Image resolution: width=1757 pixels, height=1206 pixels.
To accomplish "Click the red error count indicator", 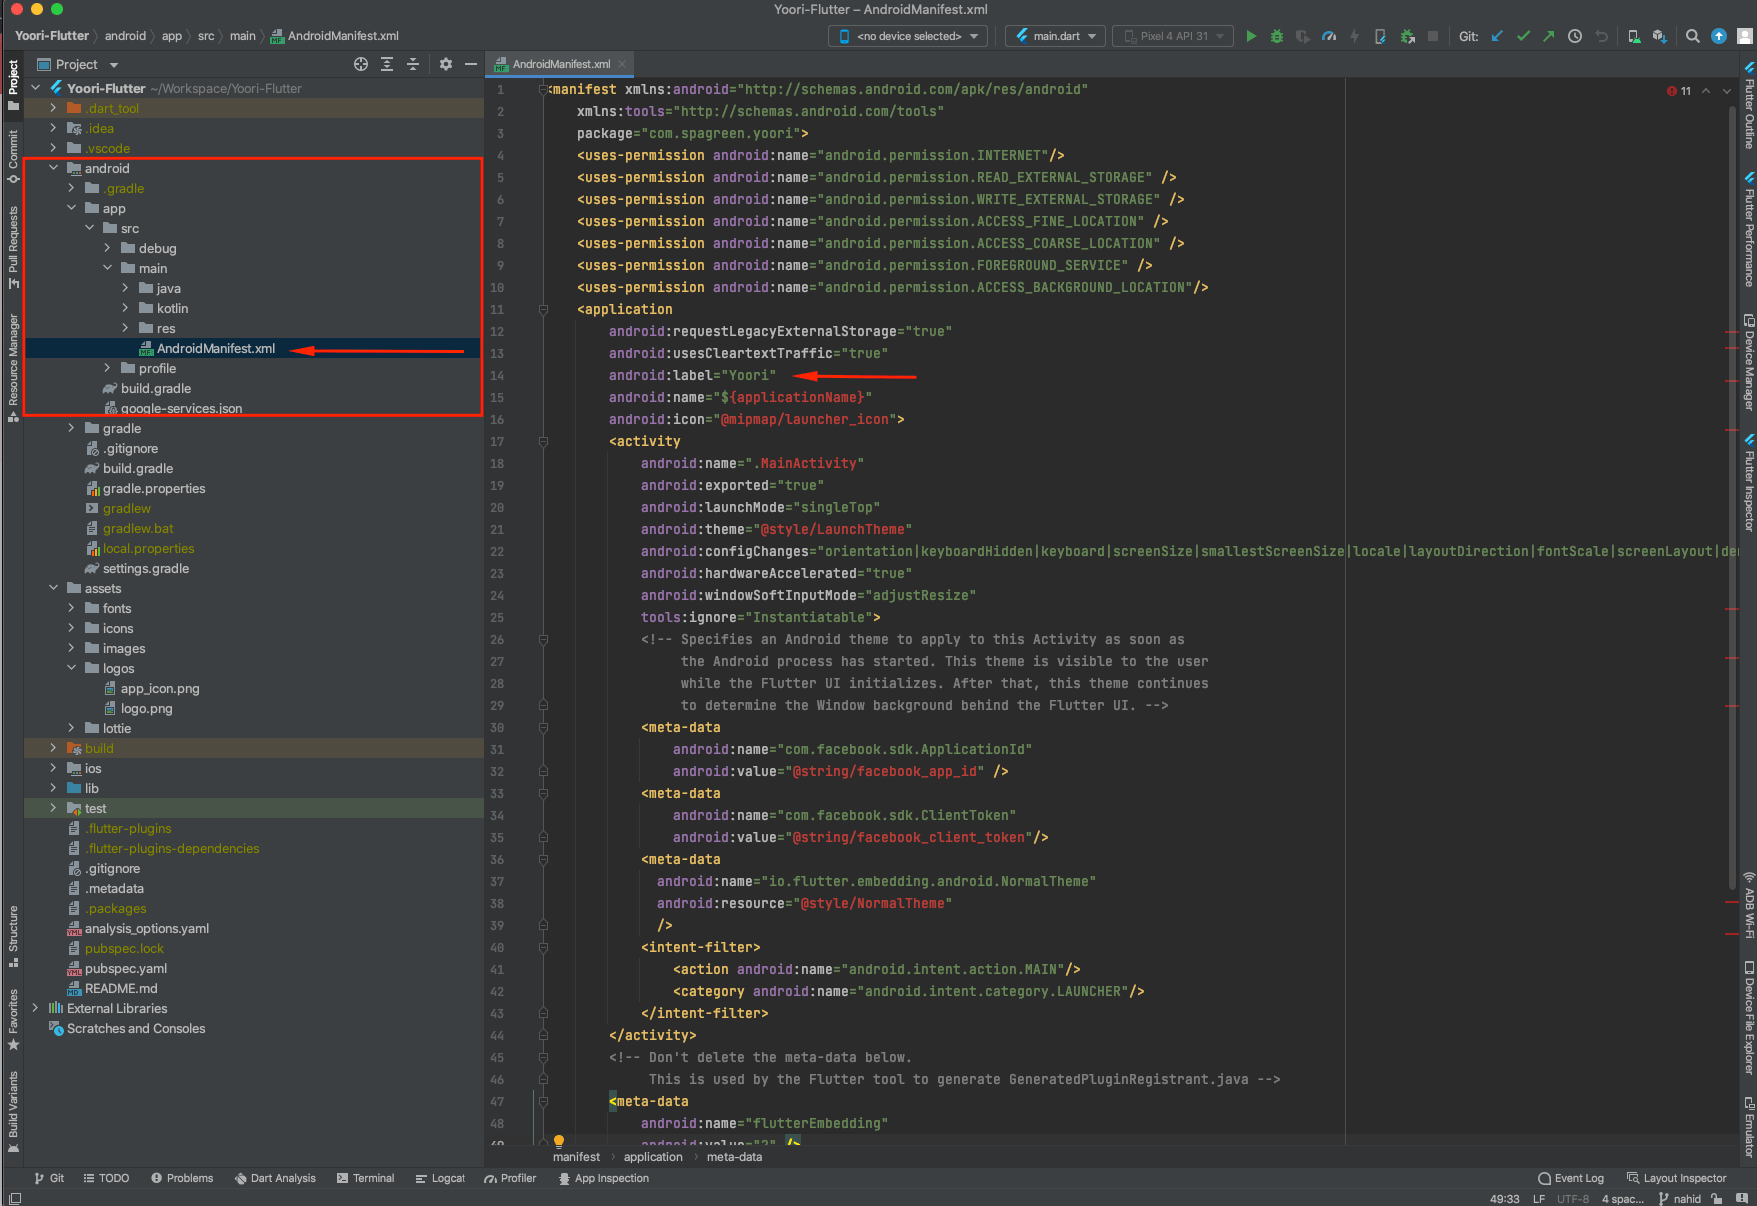I will tap(1679, 91).
